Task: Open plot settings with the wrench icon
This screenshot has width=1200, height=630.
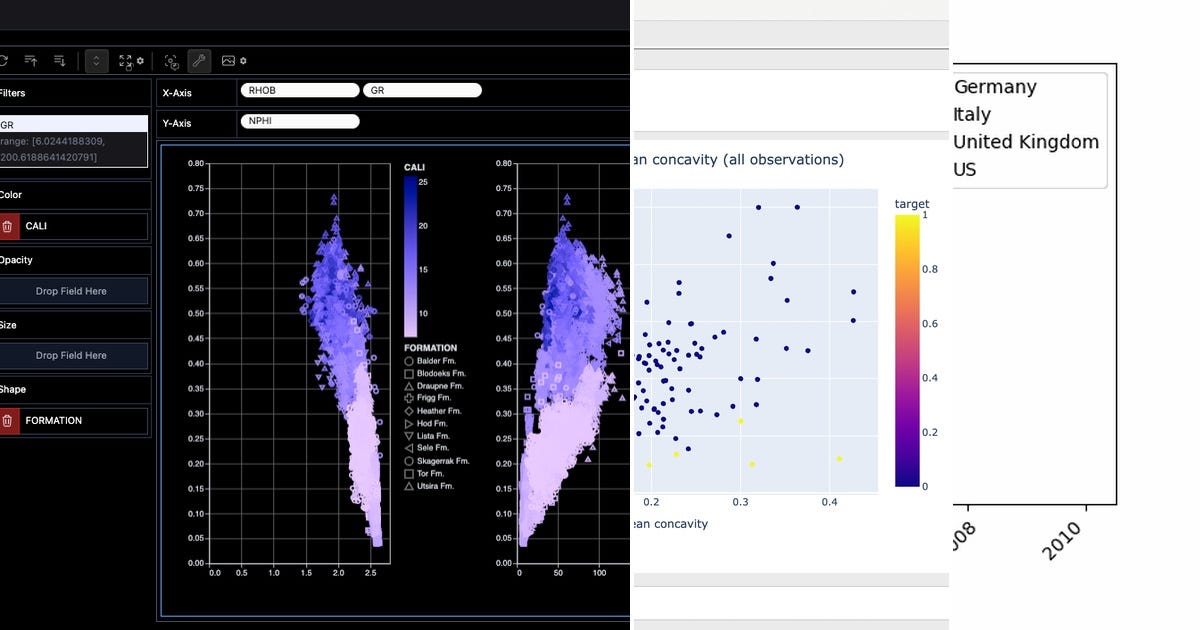Action: (x=199, y=60)
